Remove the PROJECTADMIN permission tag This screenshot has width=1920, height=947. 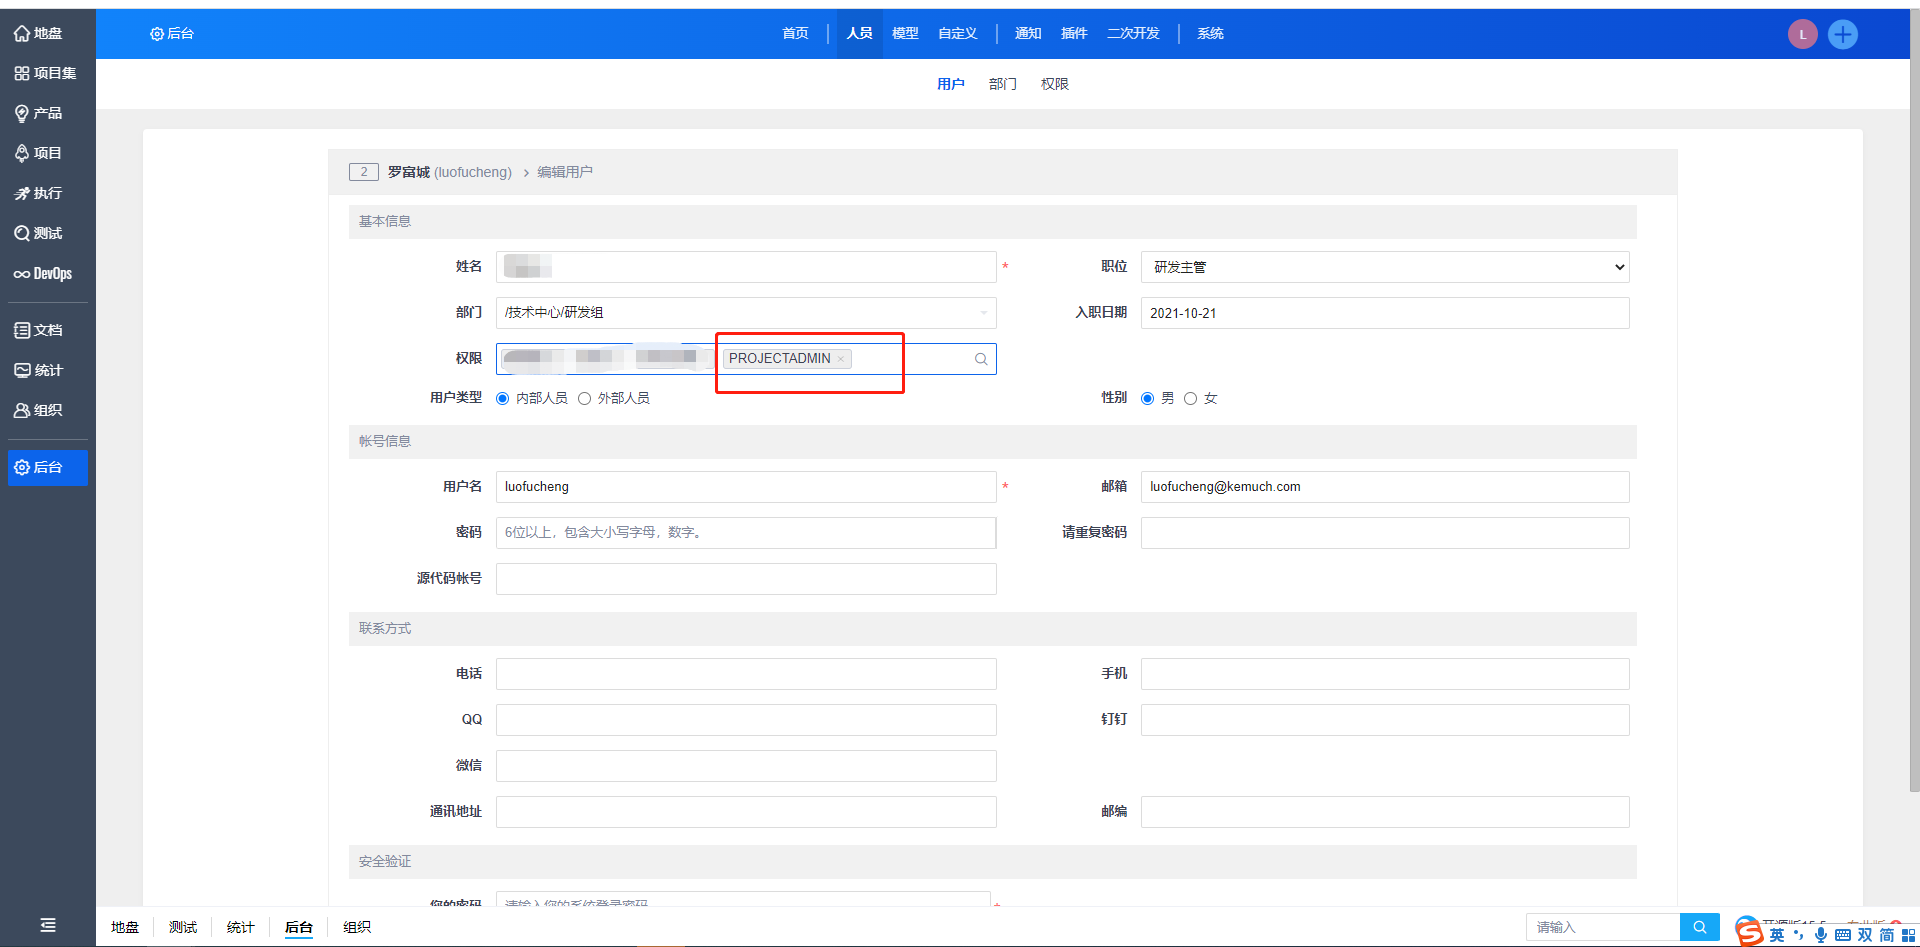pyautogui.click(x=841, y=359)
